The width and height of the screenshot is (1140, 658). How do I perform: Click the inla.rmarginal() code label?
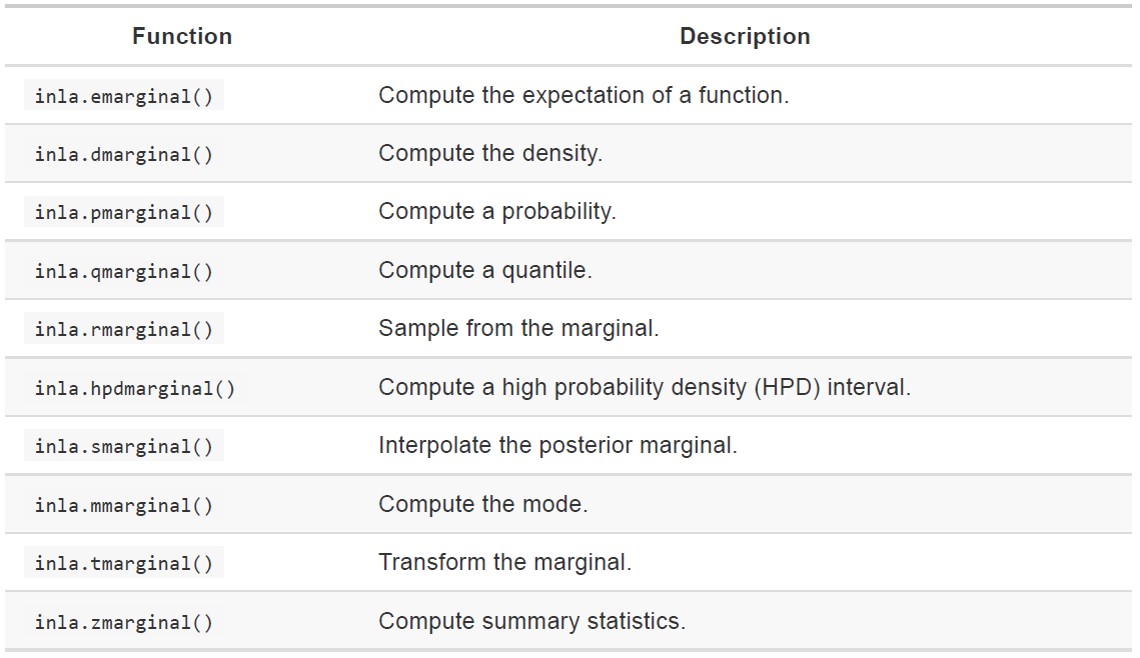pos(124,330)
